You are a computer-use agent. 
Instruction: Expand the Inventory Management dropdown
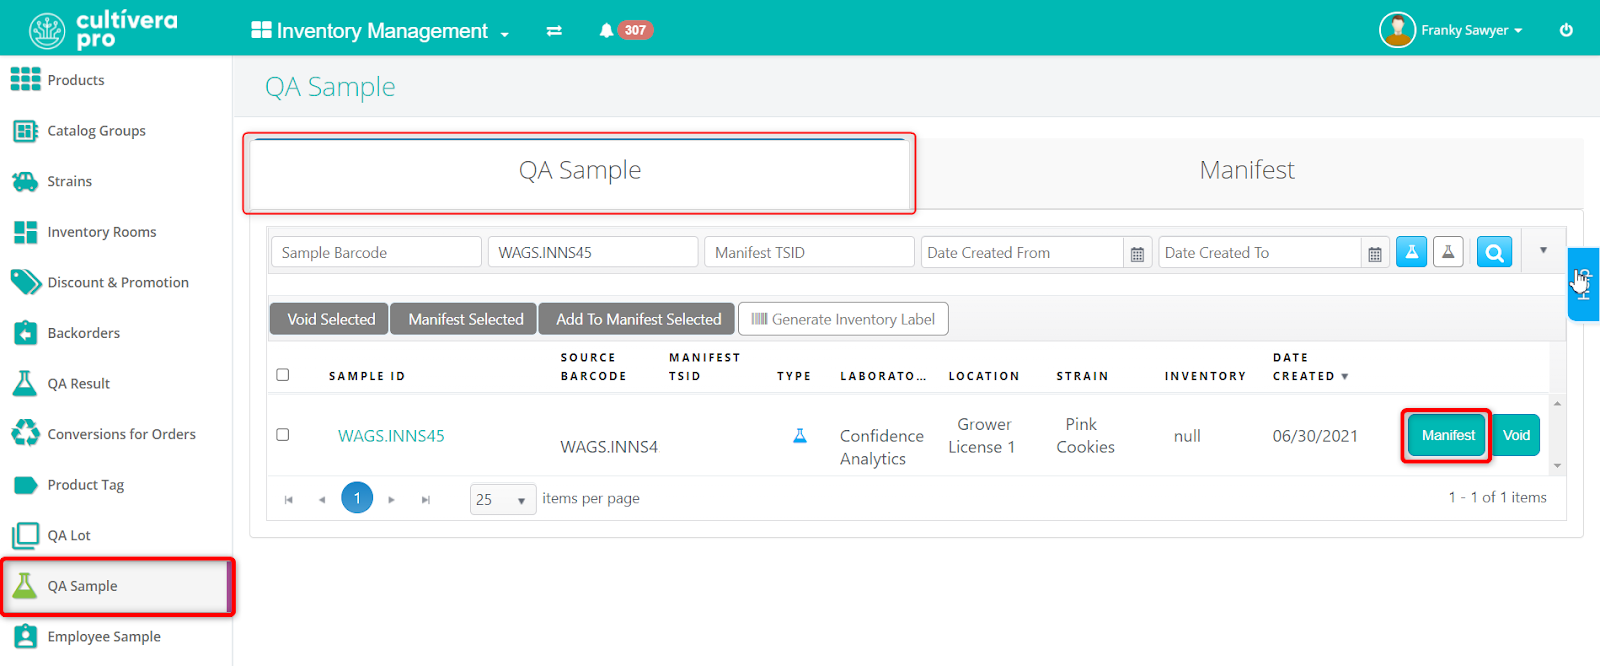click(380, 31)
